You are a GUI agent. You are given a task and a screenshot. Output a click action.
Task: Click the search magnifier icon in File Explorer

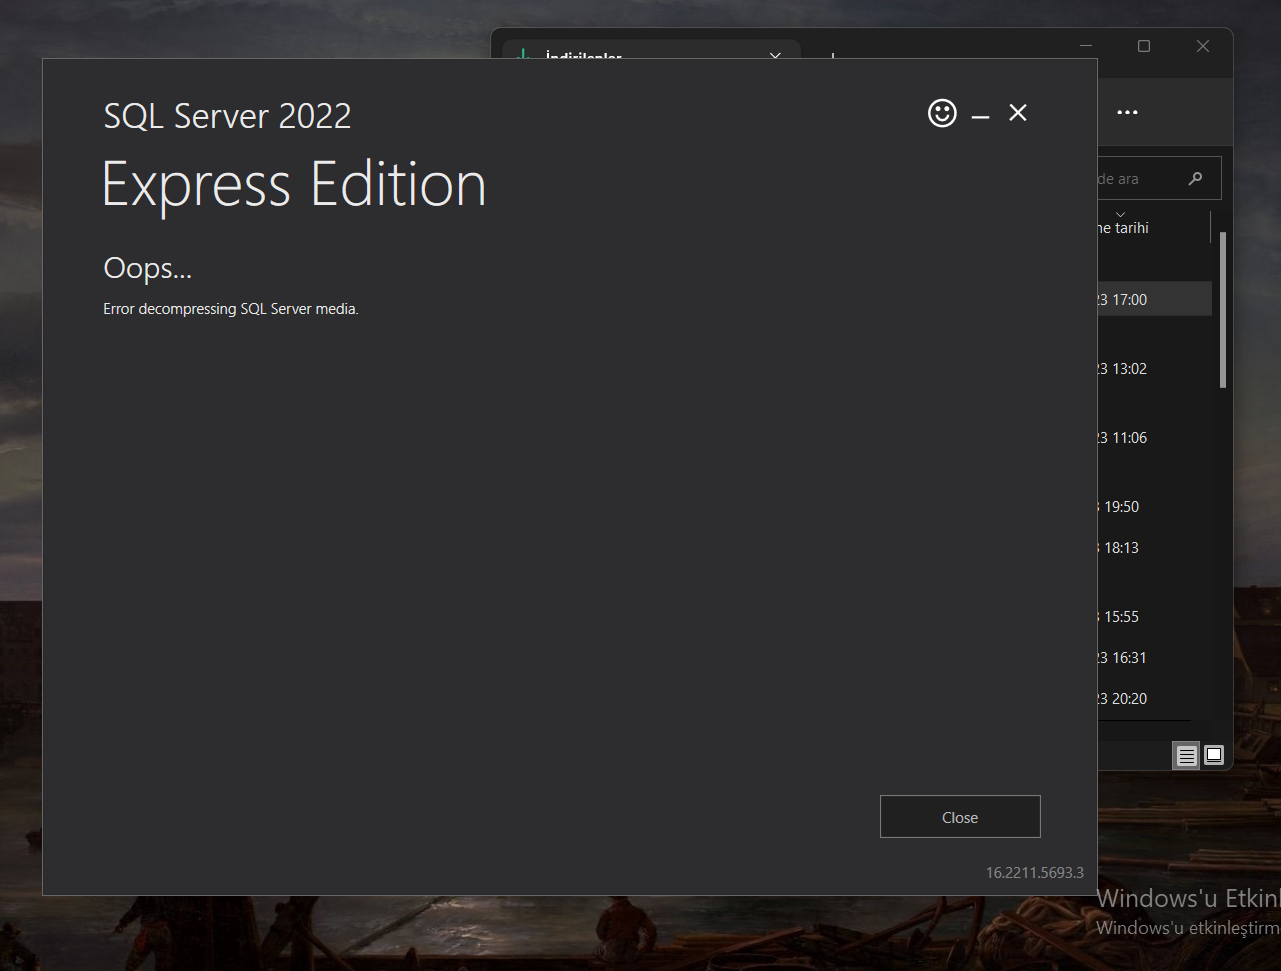point(1195,179)
